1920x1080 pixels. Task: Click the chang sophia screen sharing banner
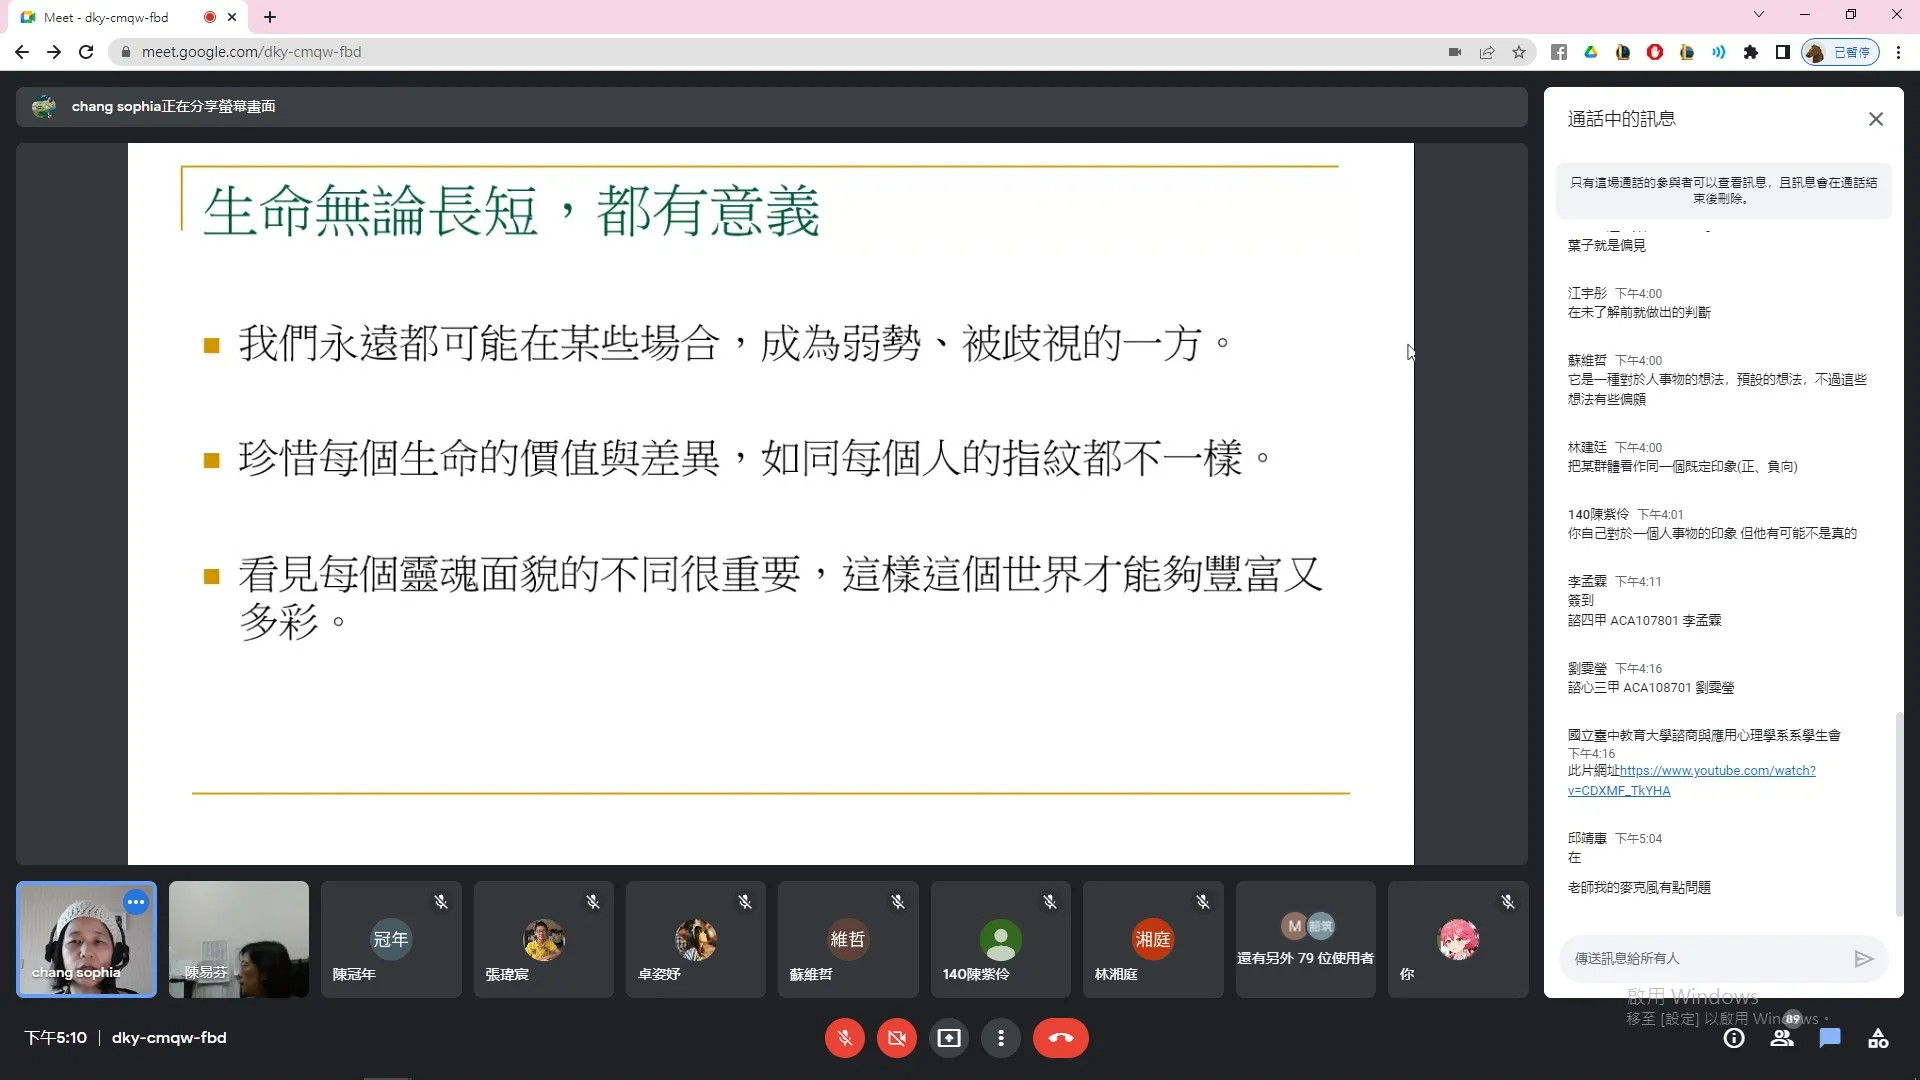pos(771,106)
